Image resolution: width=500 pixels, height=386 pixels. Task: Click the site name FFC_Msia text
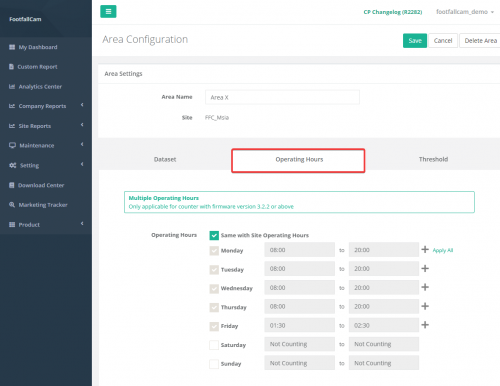pos(217,118)
